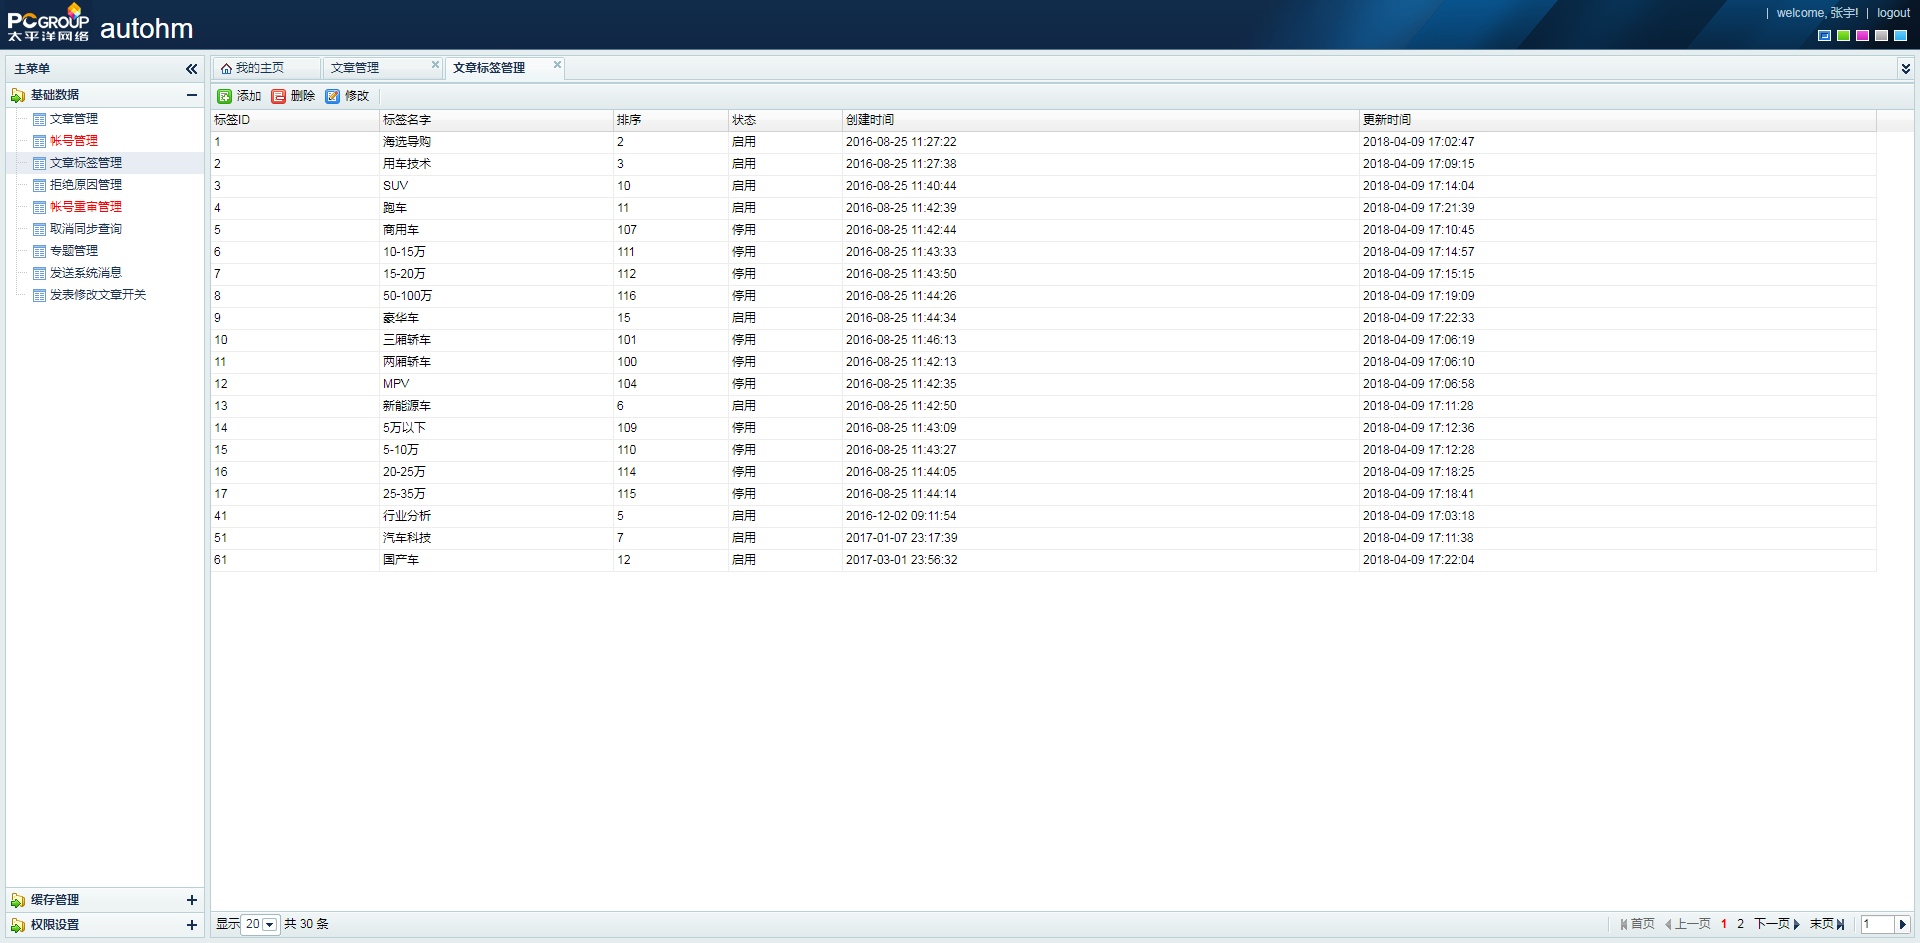Click the green 添加 (add) icon
Screen dimensions: 1920x943
tap(225, 97)
